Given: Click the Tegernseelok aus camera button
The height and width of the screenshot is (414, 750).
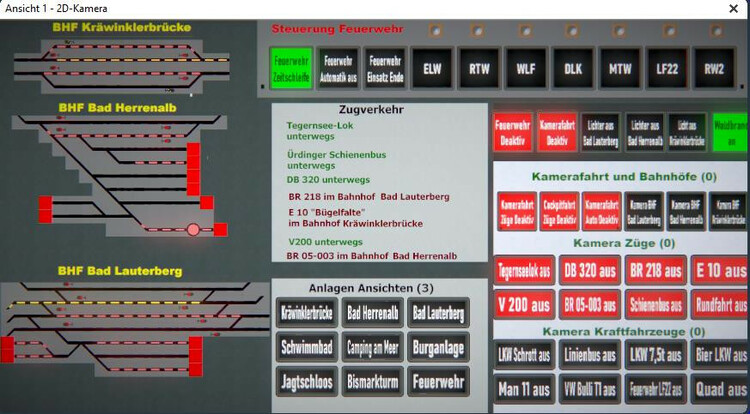Looking at the screenshot, I should click(524, 270).
